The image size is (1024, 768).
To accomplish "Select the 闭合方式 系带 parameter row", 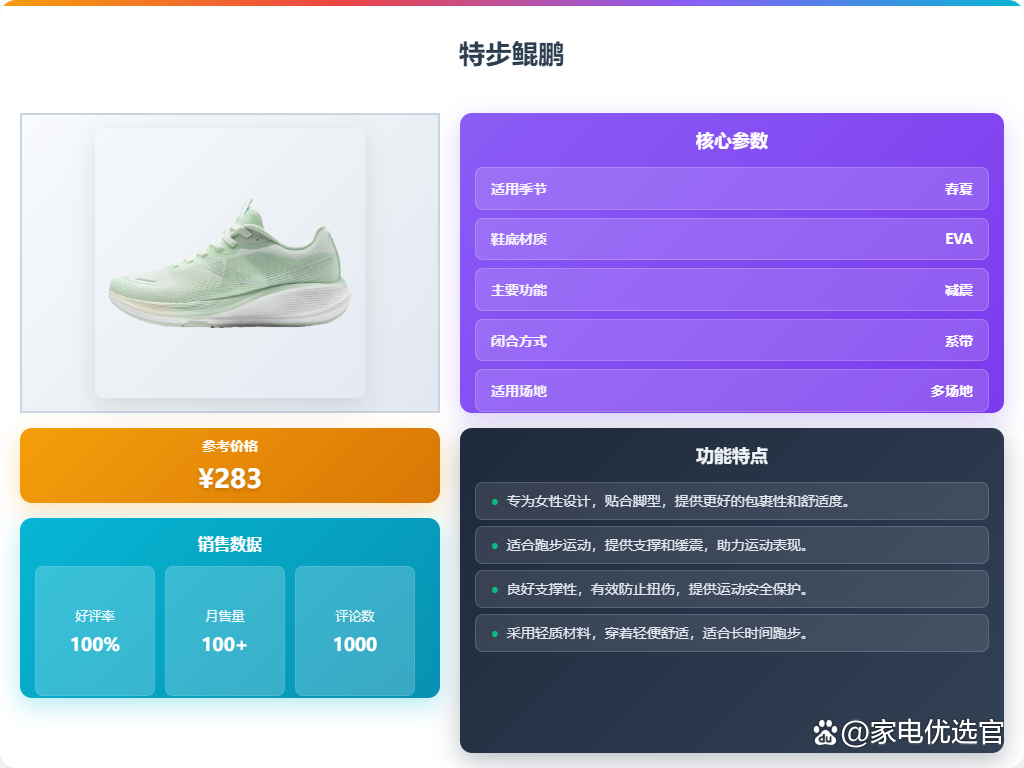I will [x=731, y=340].
